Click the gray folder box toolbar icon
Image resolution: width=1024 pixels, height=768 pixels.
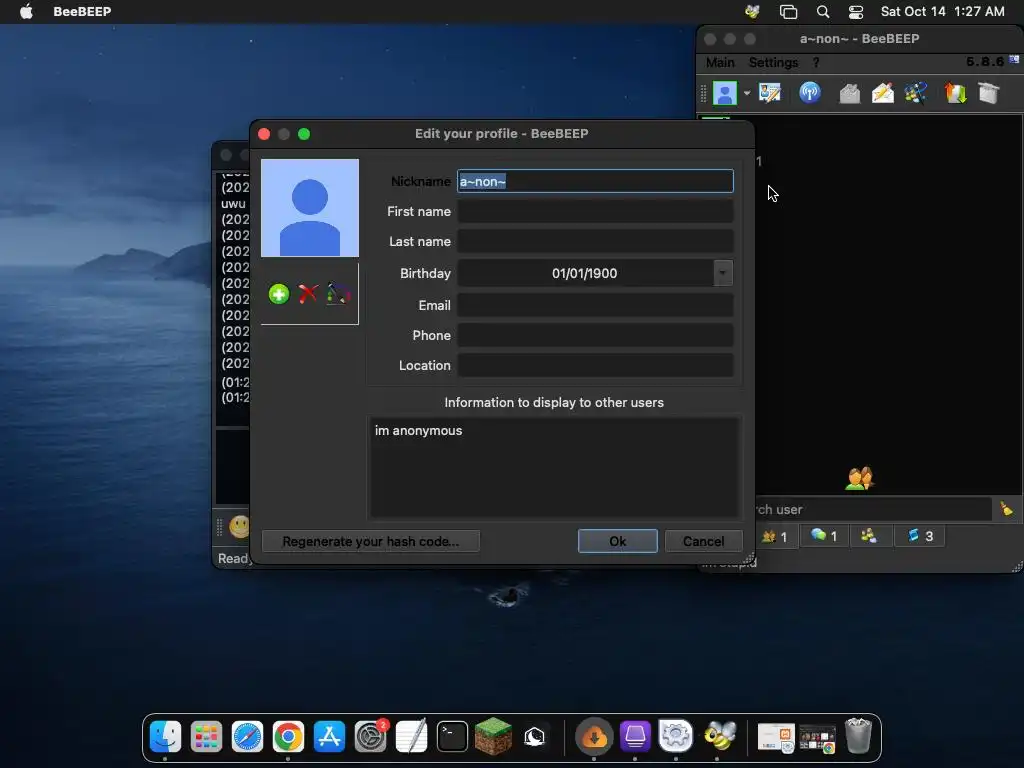click(x=989, y=93)
